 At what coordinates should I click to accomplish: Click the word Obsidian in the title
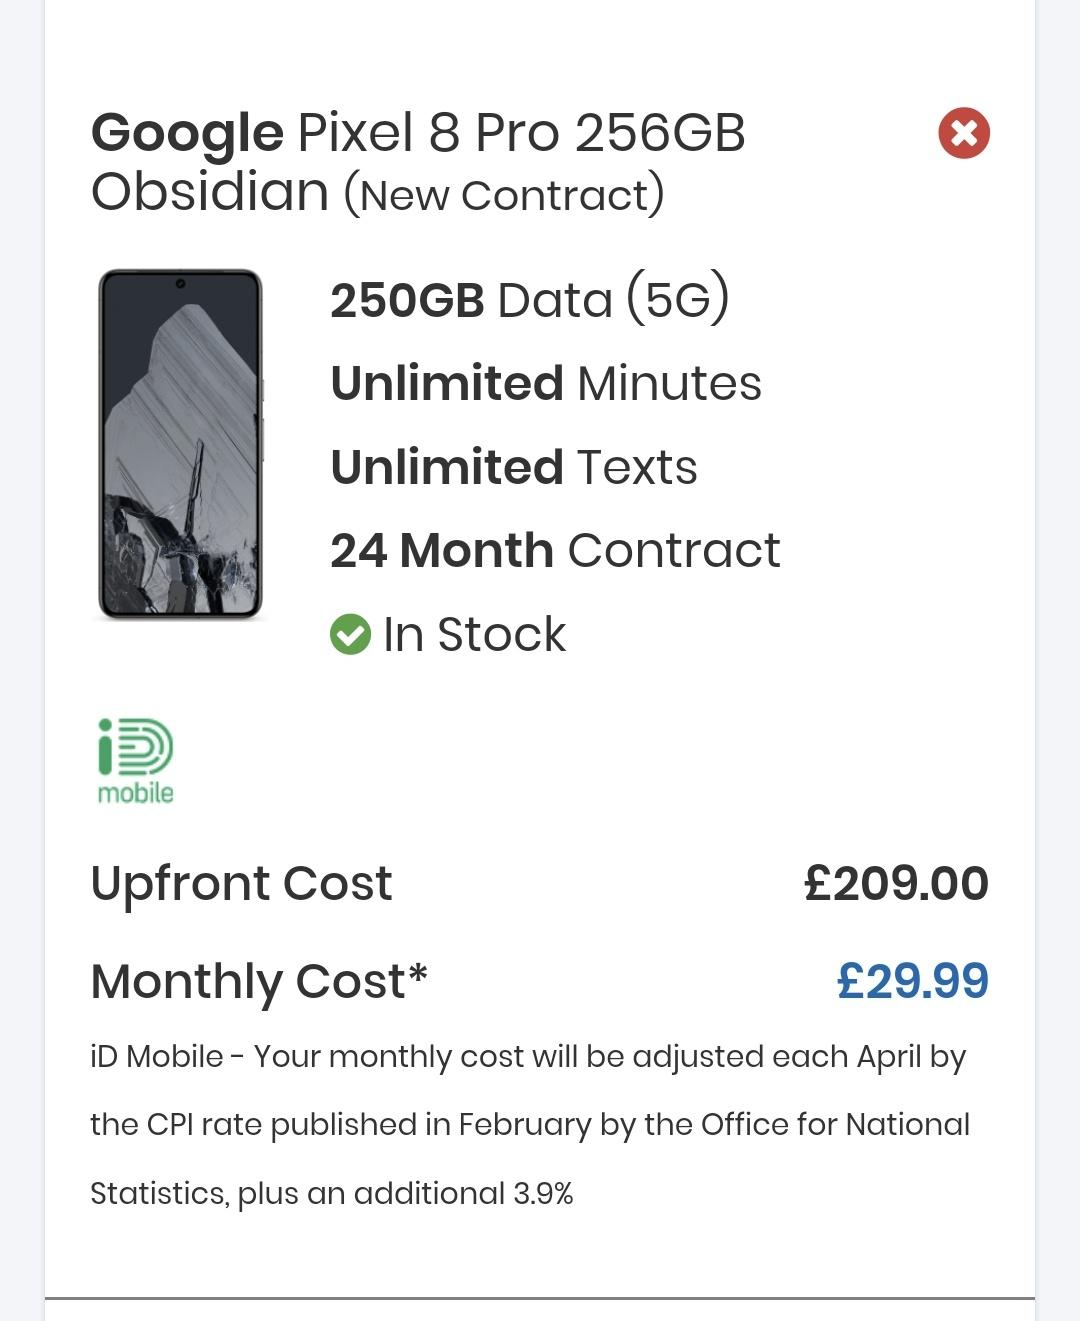tap(210, 191)
